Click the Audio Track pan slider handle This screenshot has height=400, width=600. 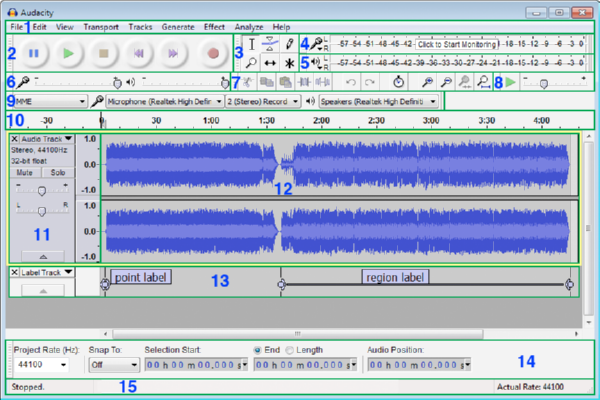tap(42, 211)
